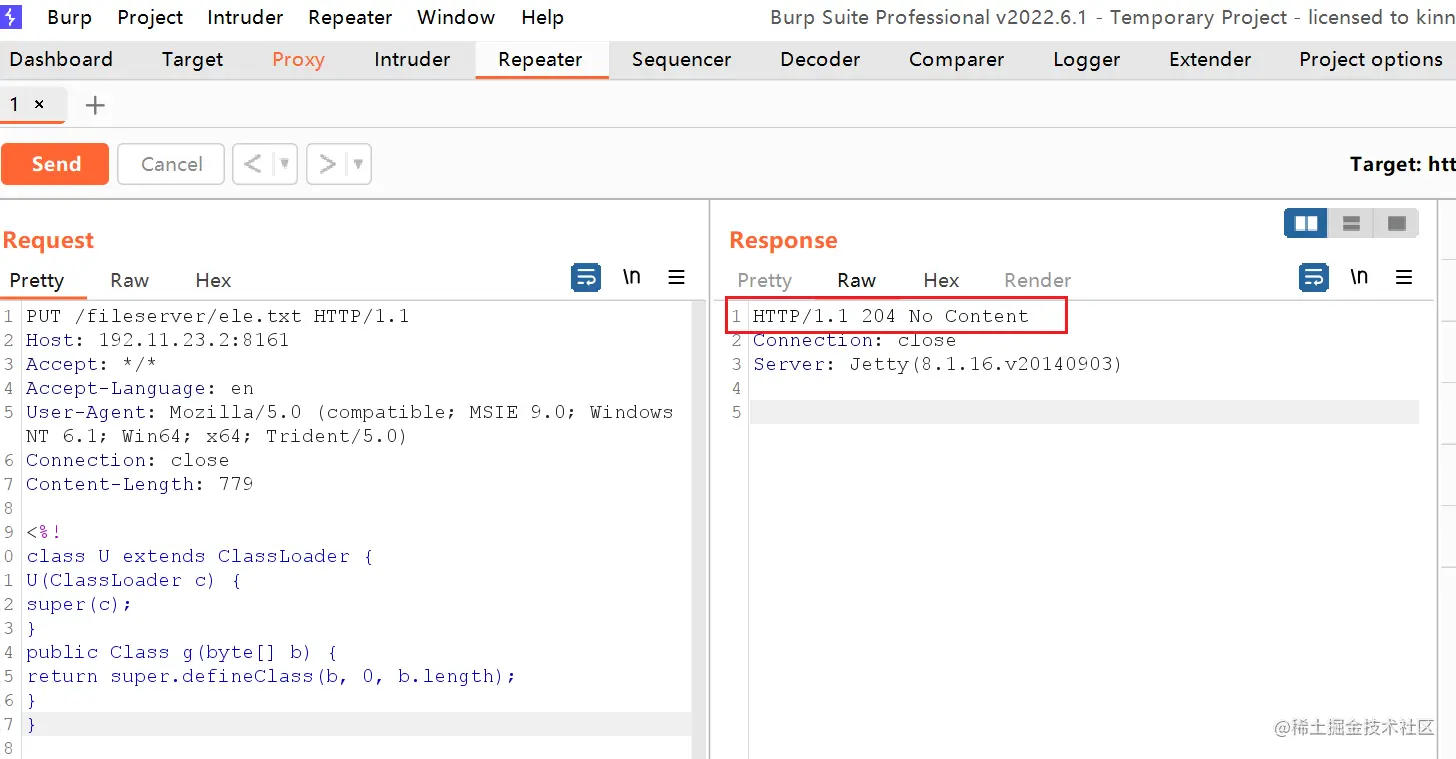Screen dimensions: 1456x759
Task: Click the 'U(ClassLoader c) {' line
Action: tap(134, 580)
